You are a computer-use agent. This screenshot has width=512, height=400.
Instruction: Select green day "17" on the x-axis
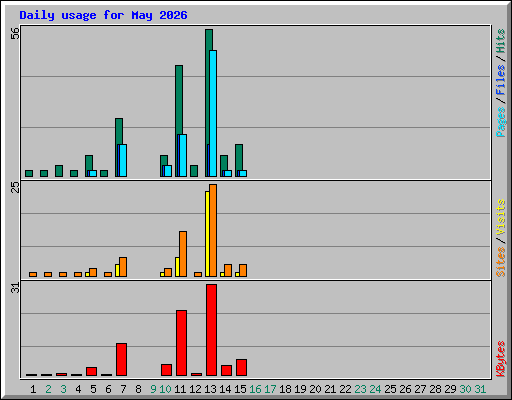tap(270, 389)
